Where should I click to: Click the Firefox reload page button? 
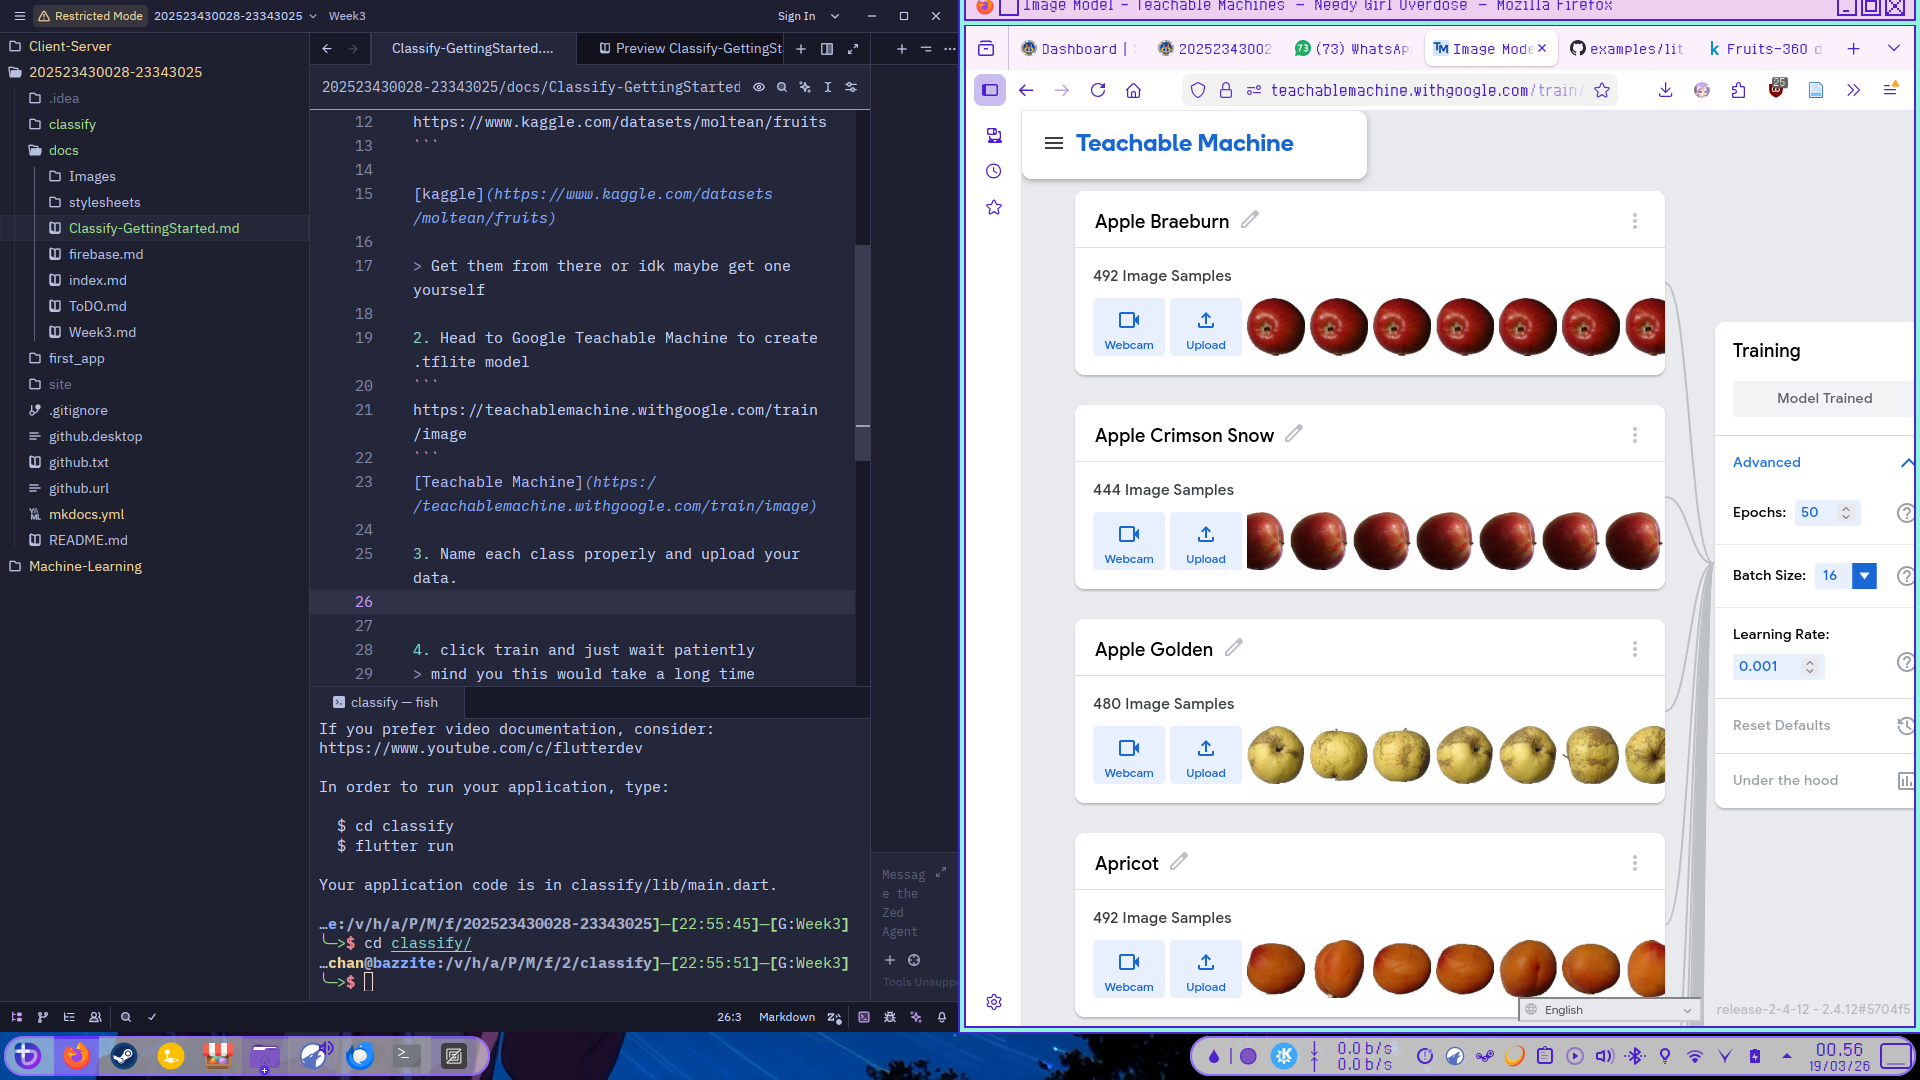(1098, 90)
